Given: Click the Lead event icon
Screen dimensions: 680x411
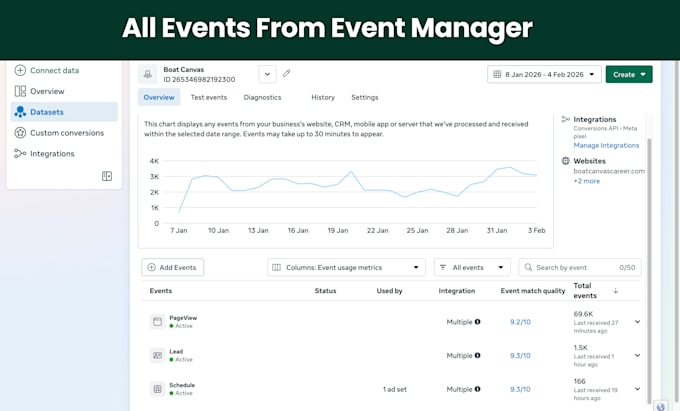Looking at the screenshot, I should pyautogui.click(x=157, y=356).
